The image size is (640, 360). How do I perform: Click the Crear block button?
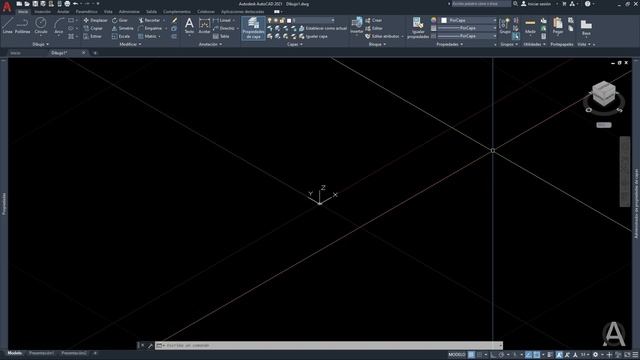click(x=374, y=20)
